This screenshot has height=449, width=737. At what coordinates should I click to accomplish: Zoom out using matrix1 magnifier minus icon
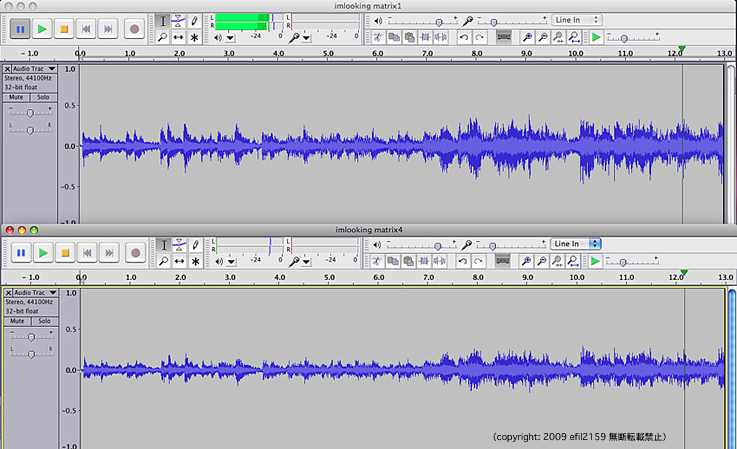click(x=543, y=37)
